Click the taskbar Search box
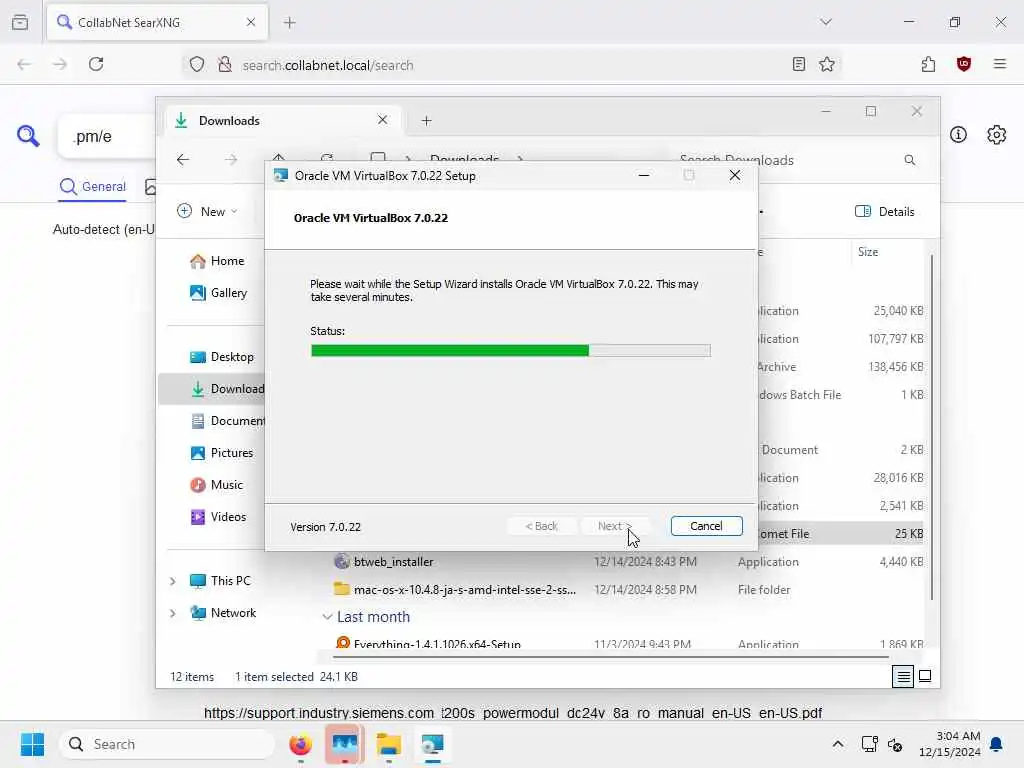 click(x=167, y=744)
